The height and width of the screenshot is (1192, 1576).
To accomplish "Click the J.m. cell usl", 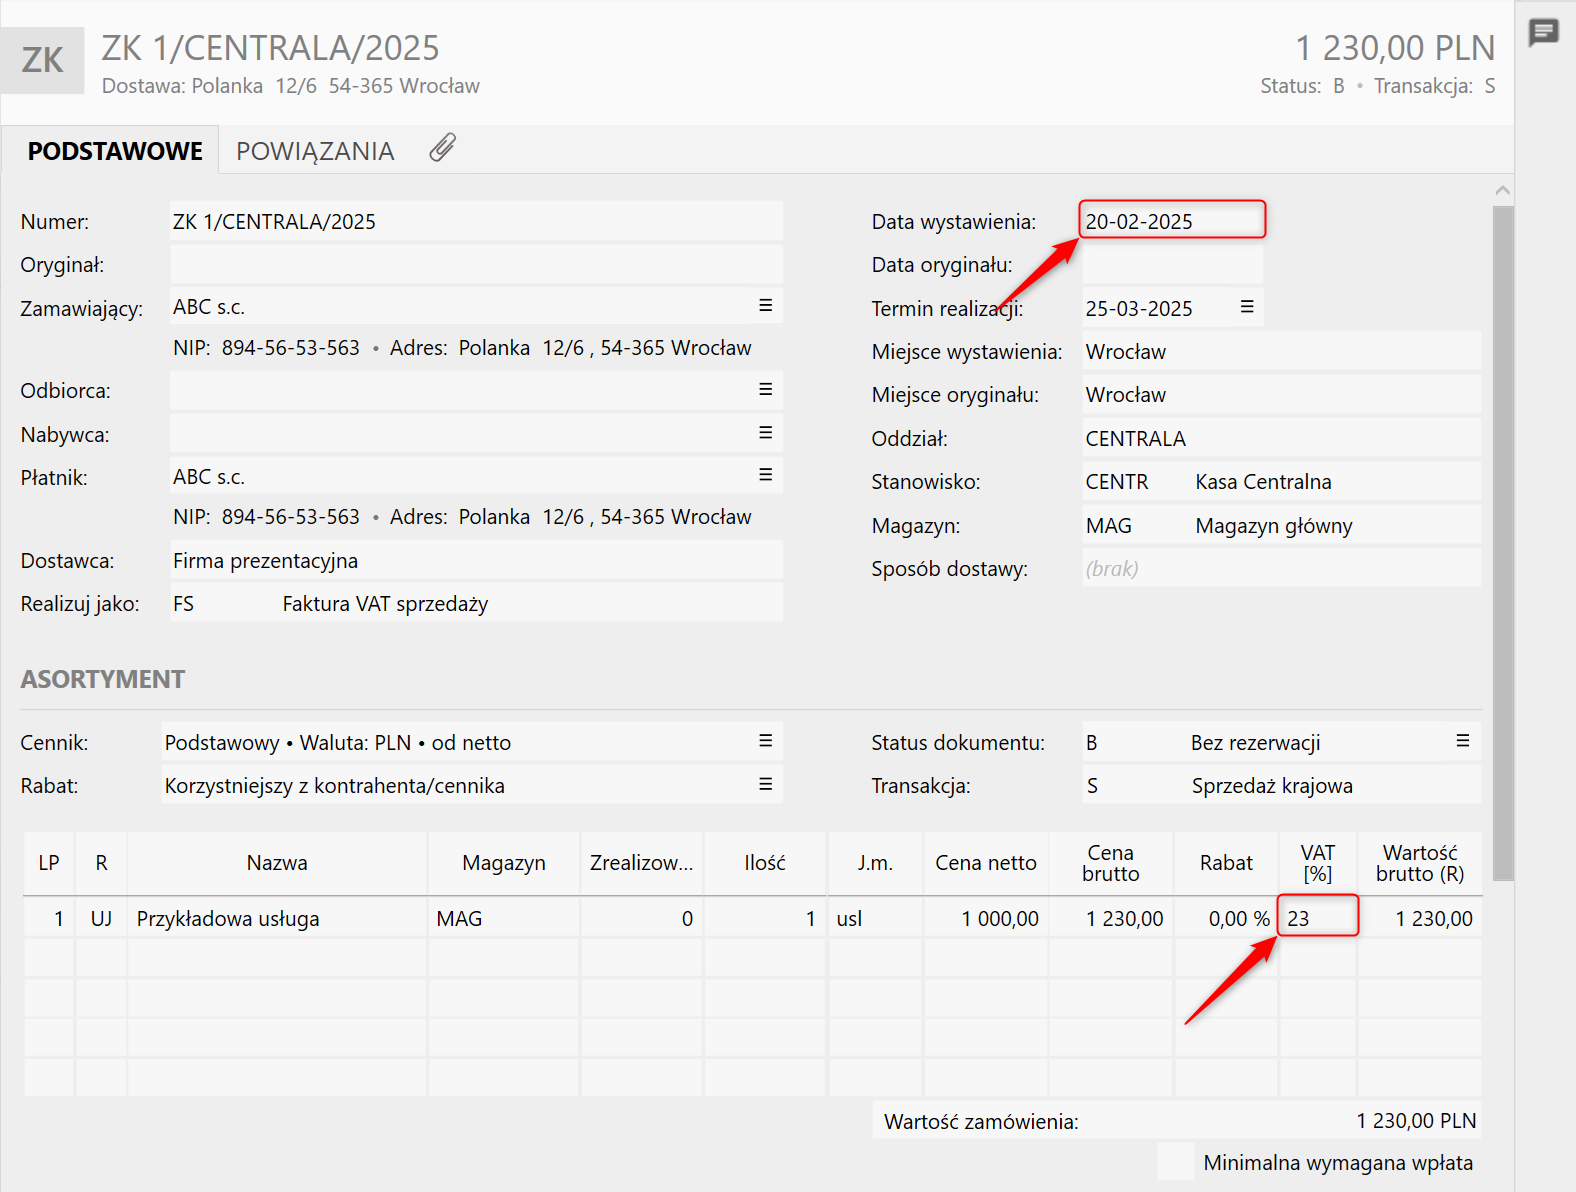I will 875,918.
